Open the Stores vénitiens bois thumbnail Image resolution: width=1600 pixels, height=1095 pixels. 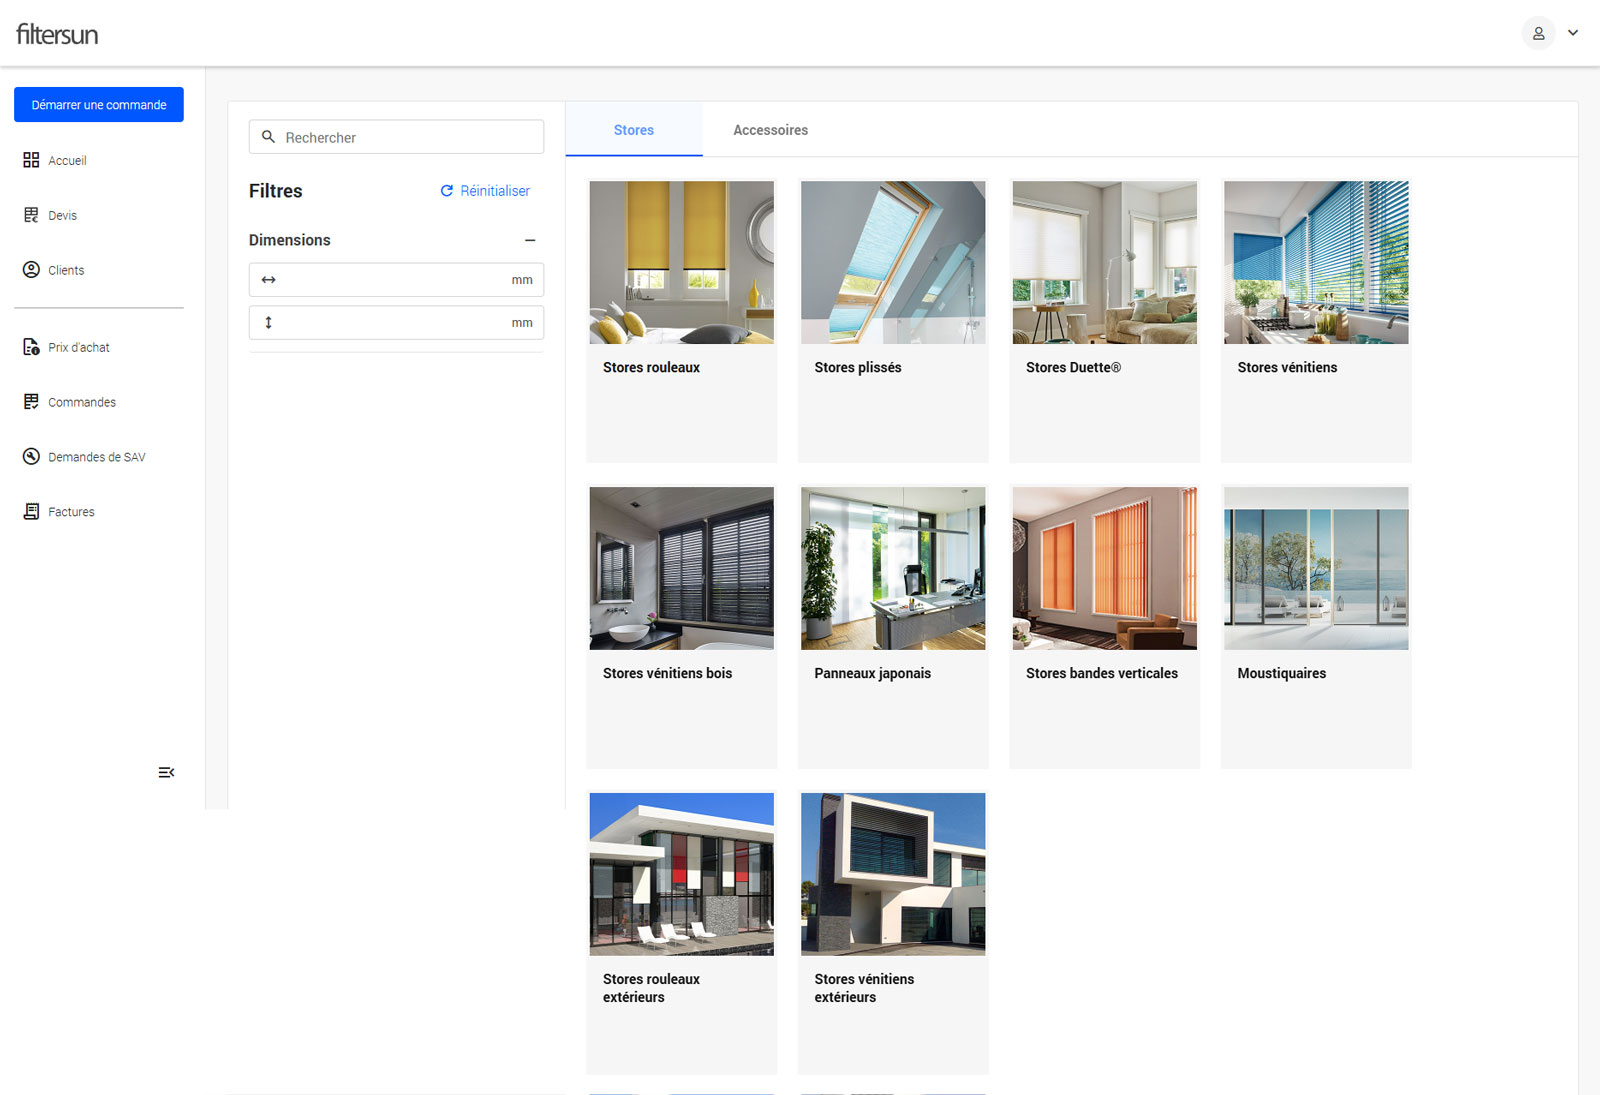[x=681, y=568]
